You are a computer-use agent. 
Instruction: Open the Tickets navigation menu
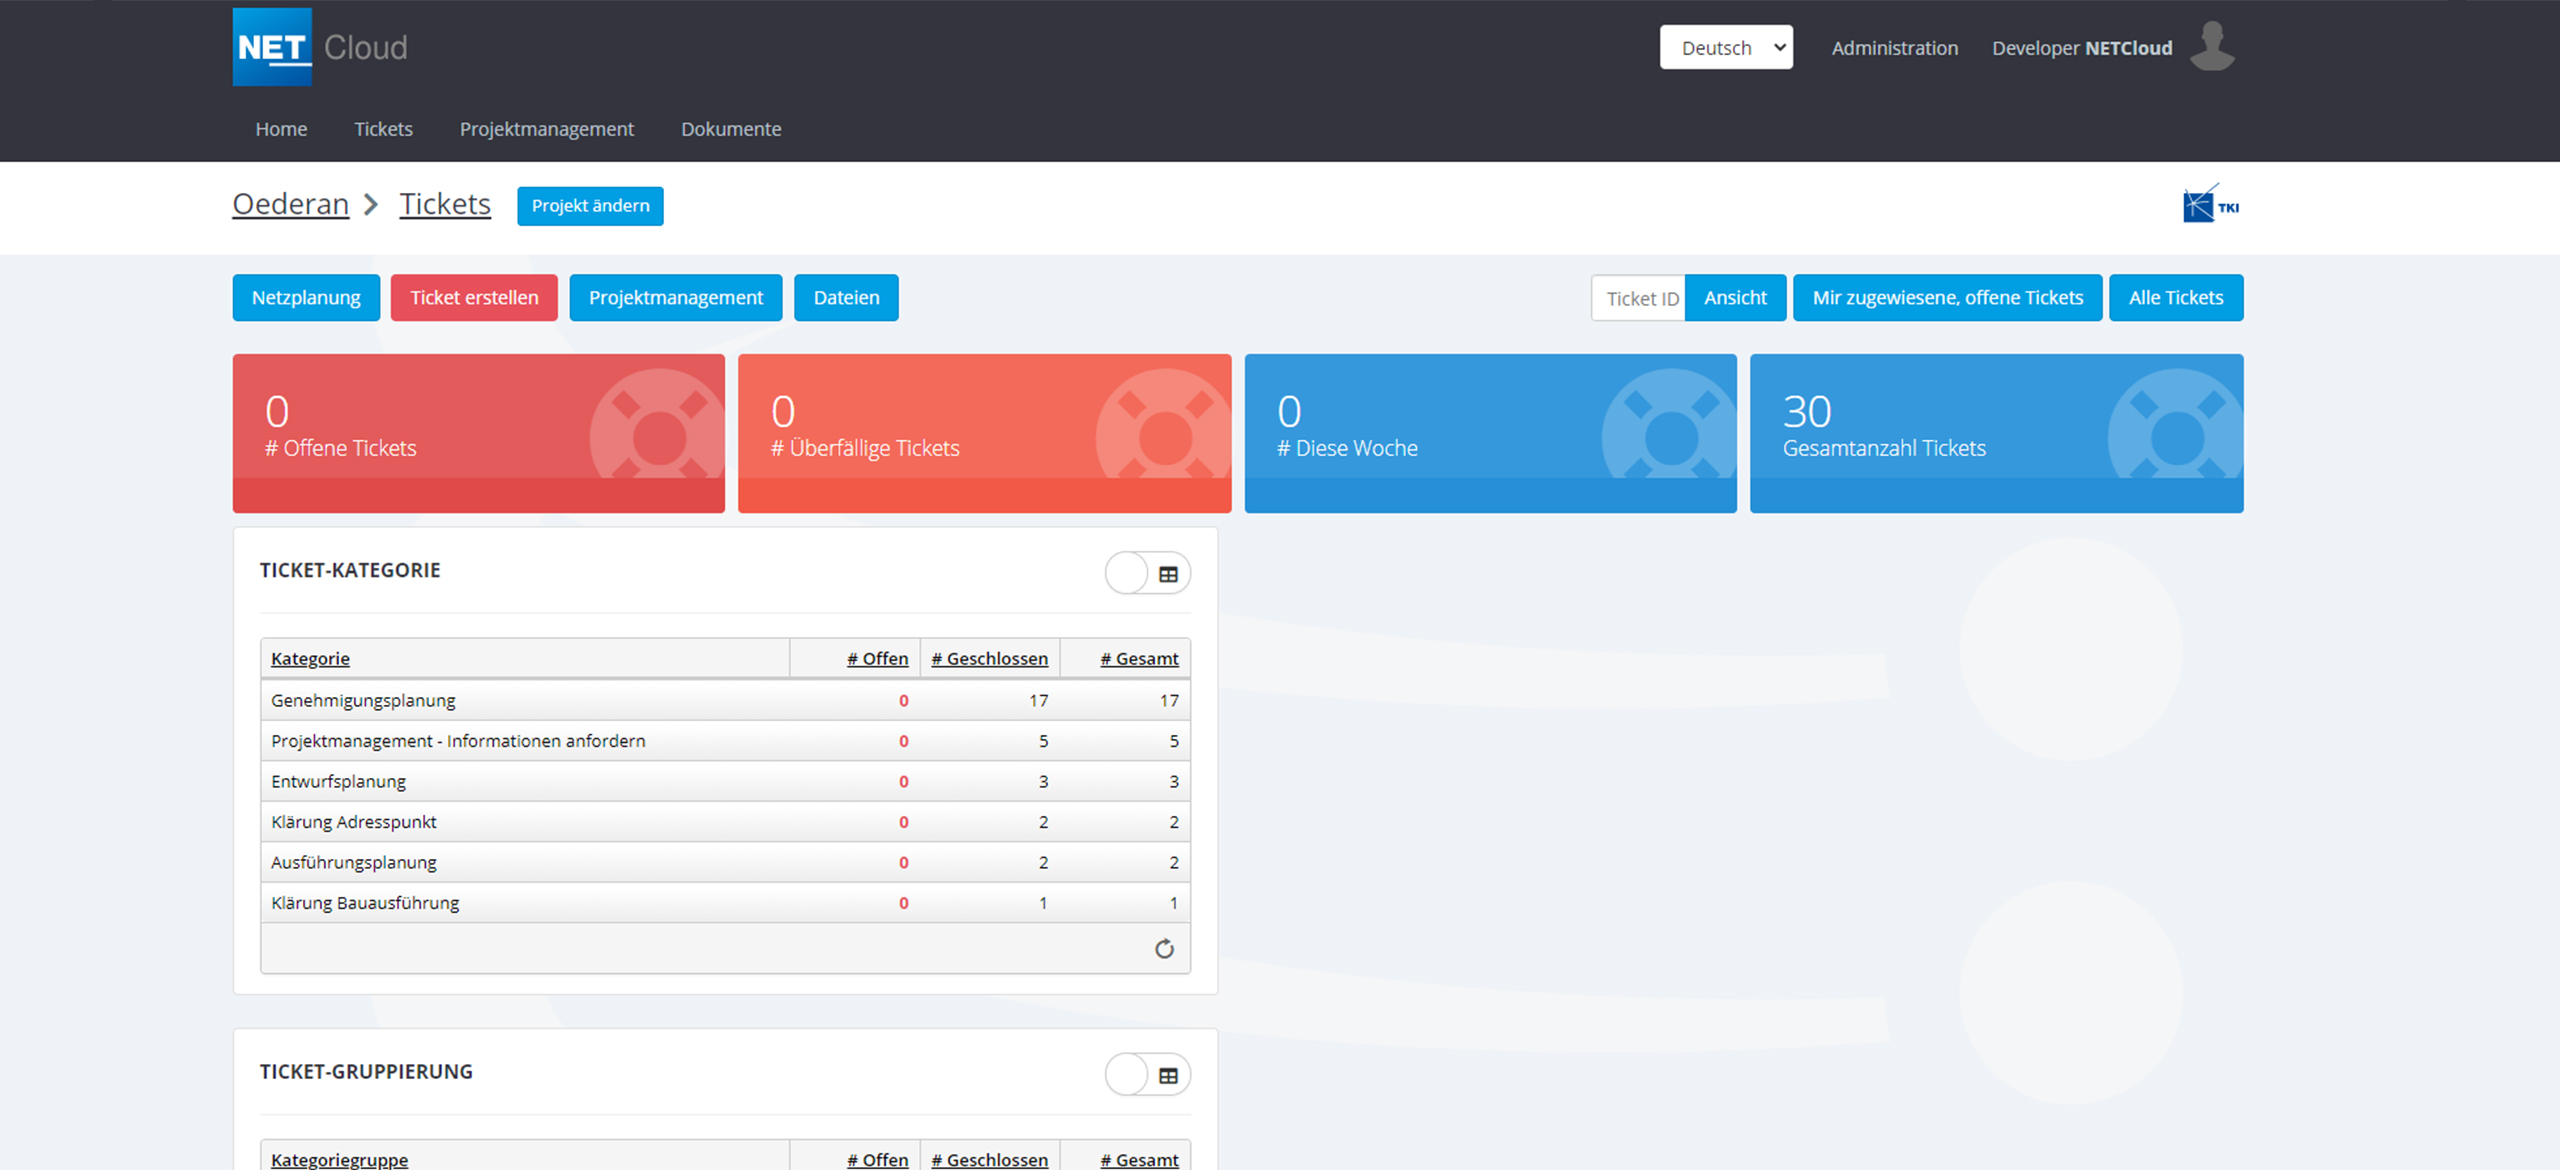click(x=383, y=128)
